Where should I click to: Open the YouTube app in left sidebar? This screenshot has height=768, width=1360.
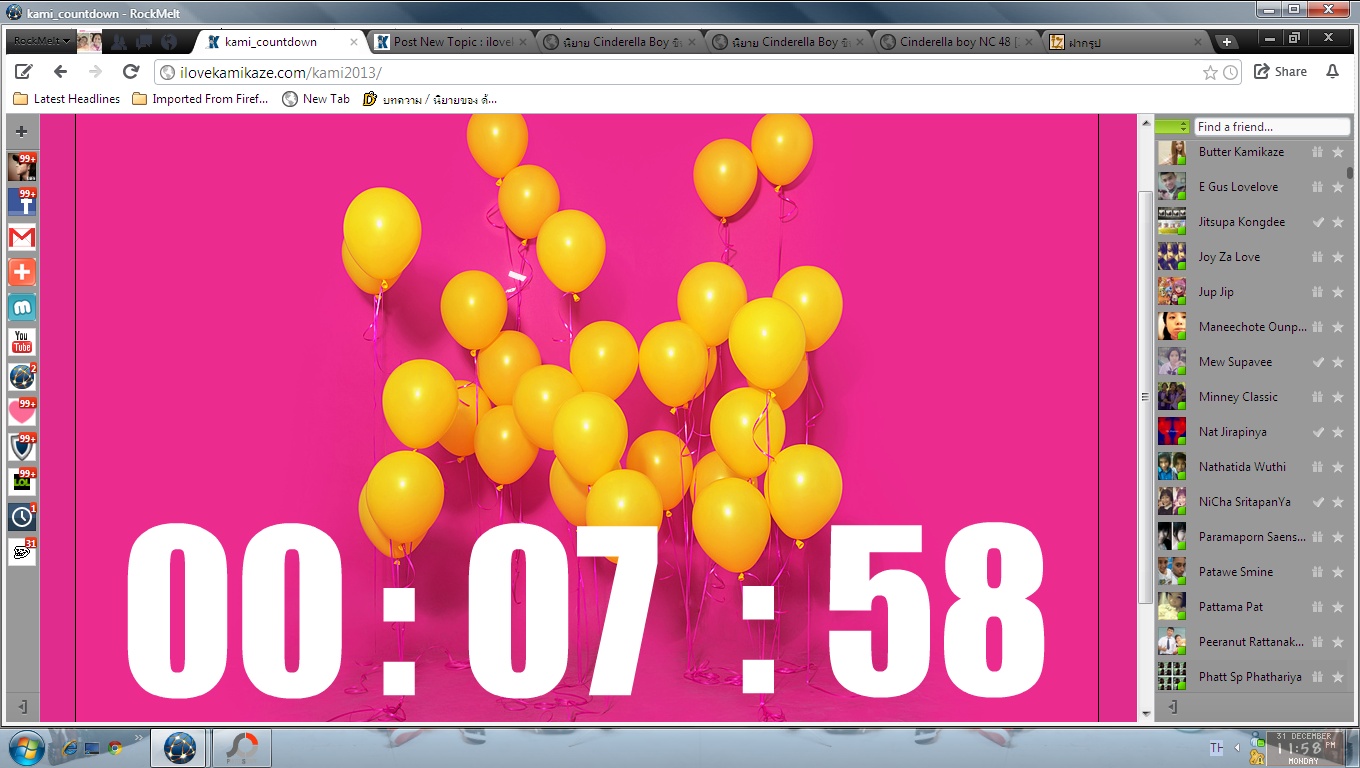click(22, 342)
